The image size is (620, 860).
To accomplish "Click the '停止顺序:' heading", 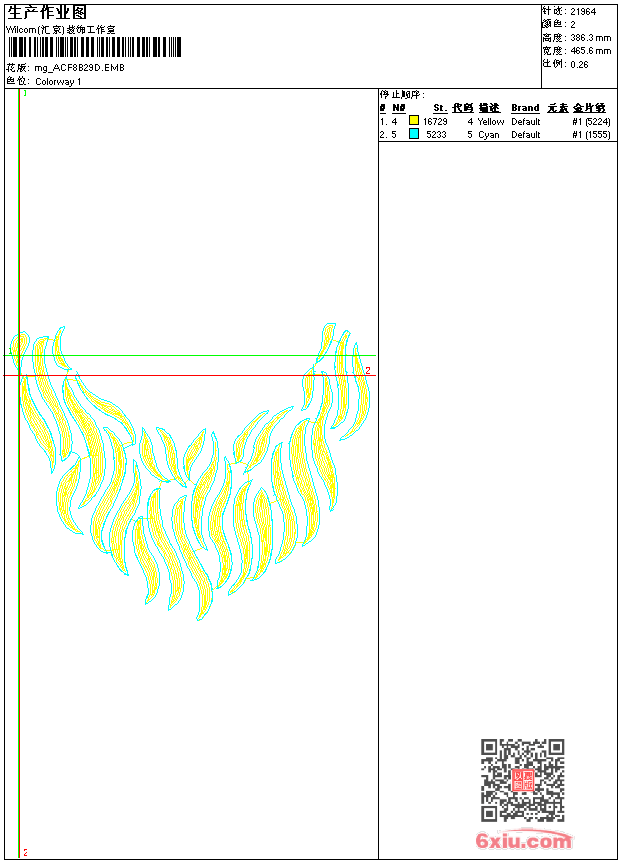I will [x=402, y=95].
